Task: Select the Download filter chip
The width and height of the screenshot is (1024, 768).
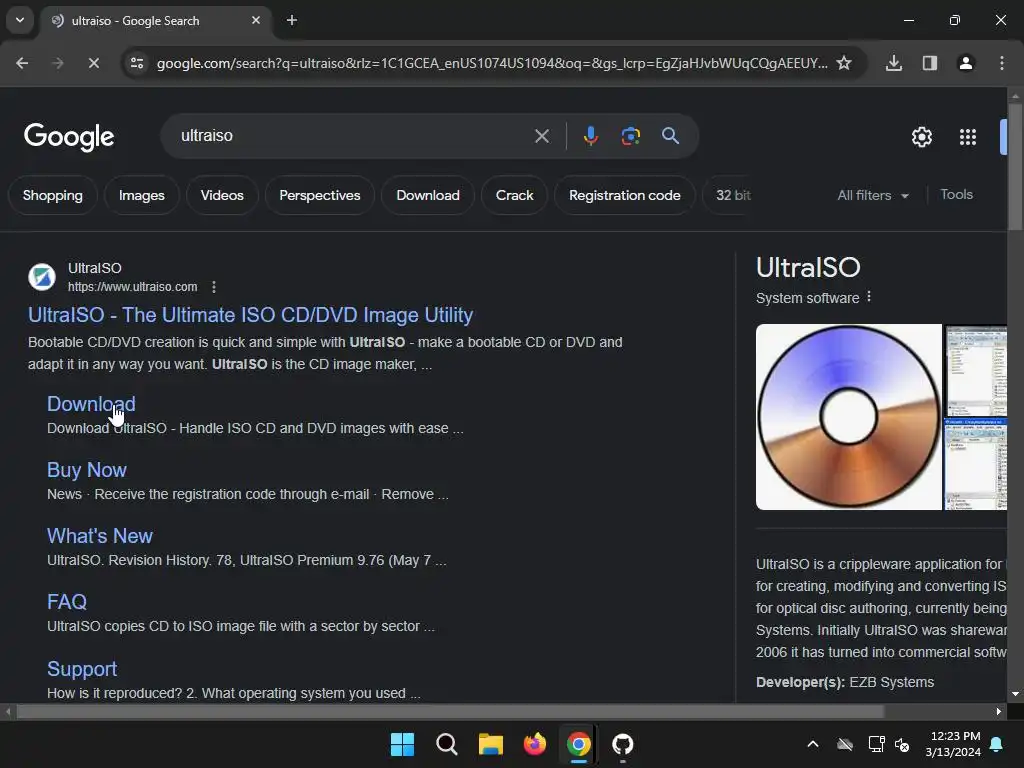Action: pyautogui.click(x=428, y=195)
